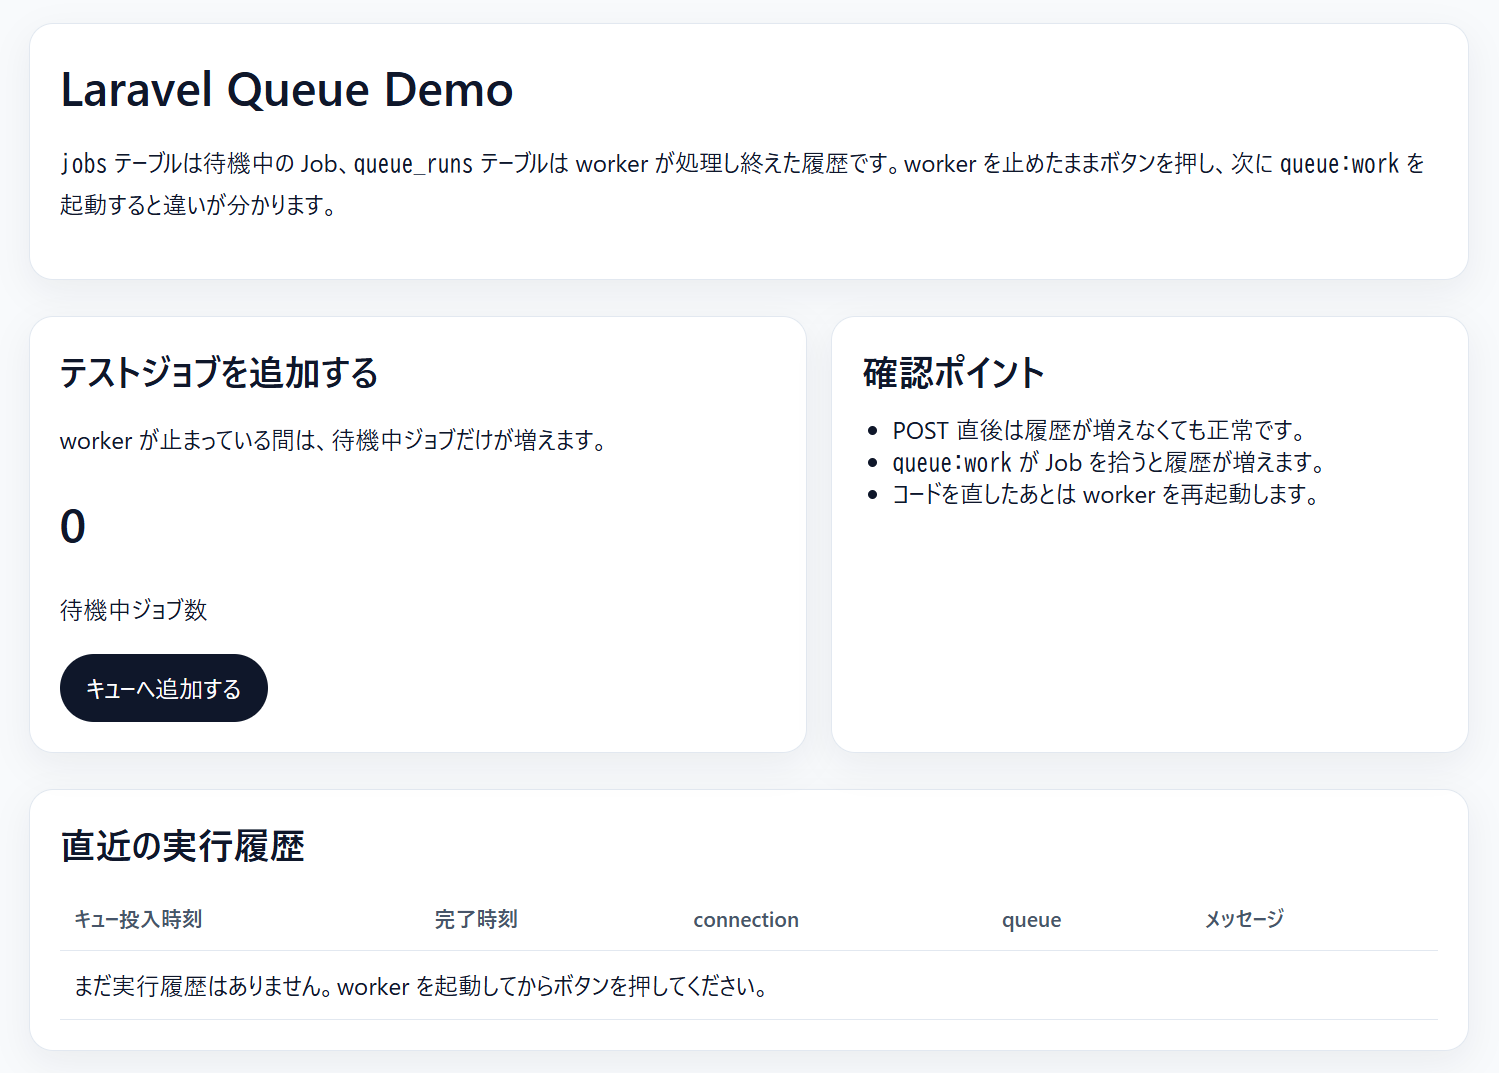Viewport: 1499px width, 1073px height.
Task: Click the メッセージ column header
Action: pos(1244,919)
